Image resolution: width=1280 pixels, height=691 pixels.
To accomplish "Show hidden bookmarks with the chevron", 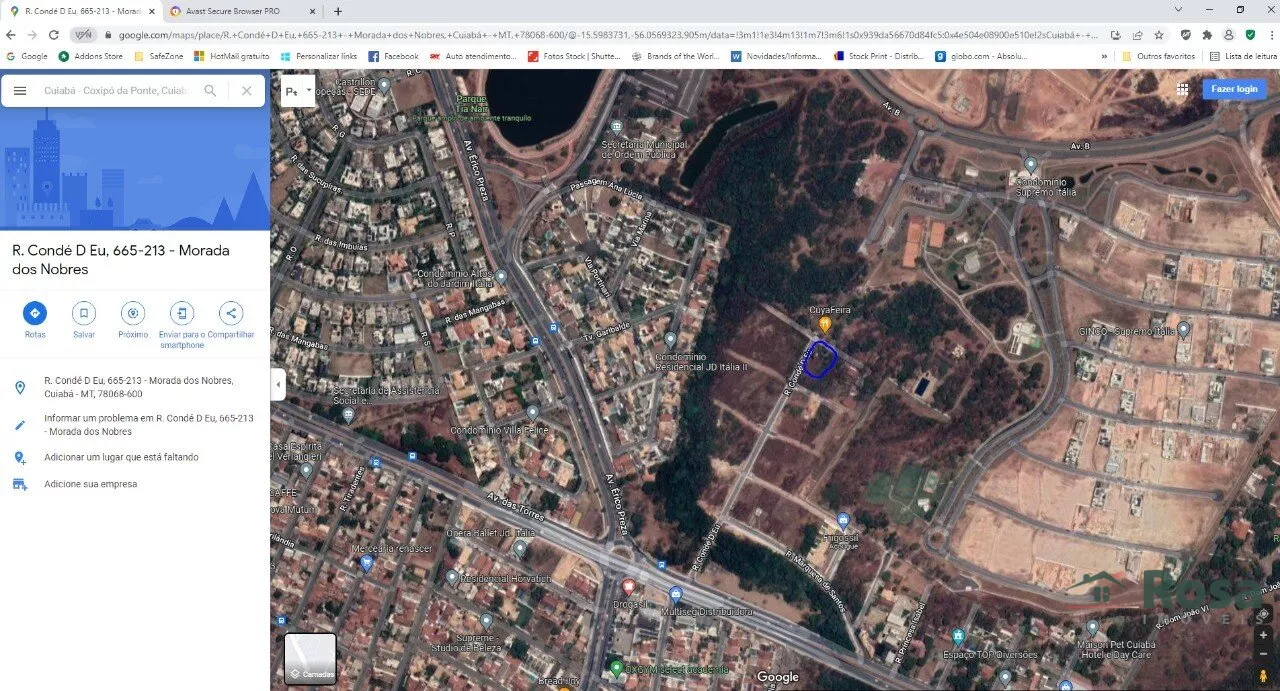I will tap(1103, 56).
